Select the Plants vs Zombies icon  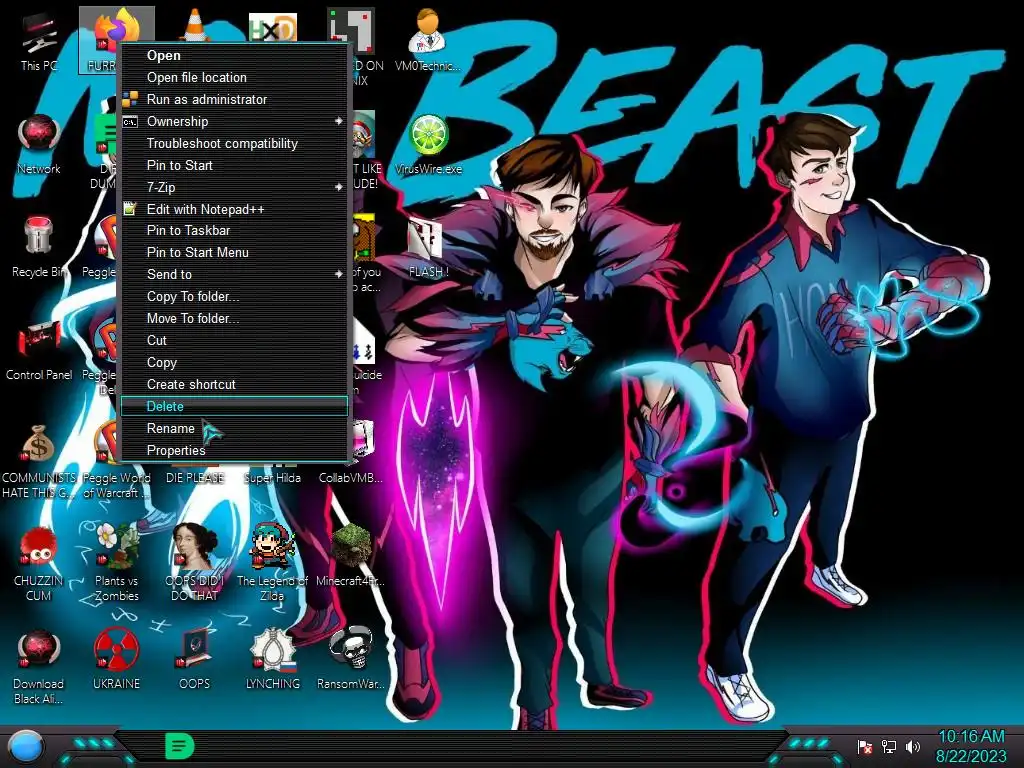pos(116,564)
